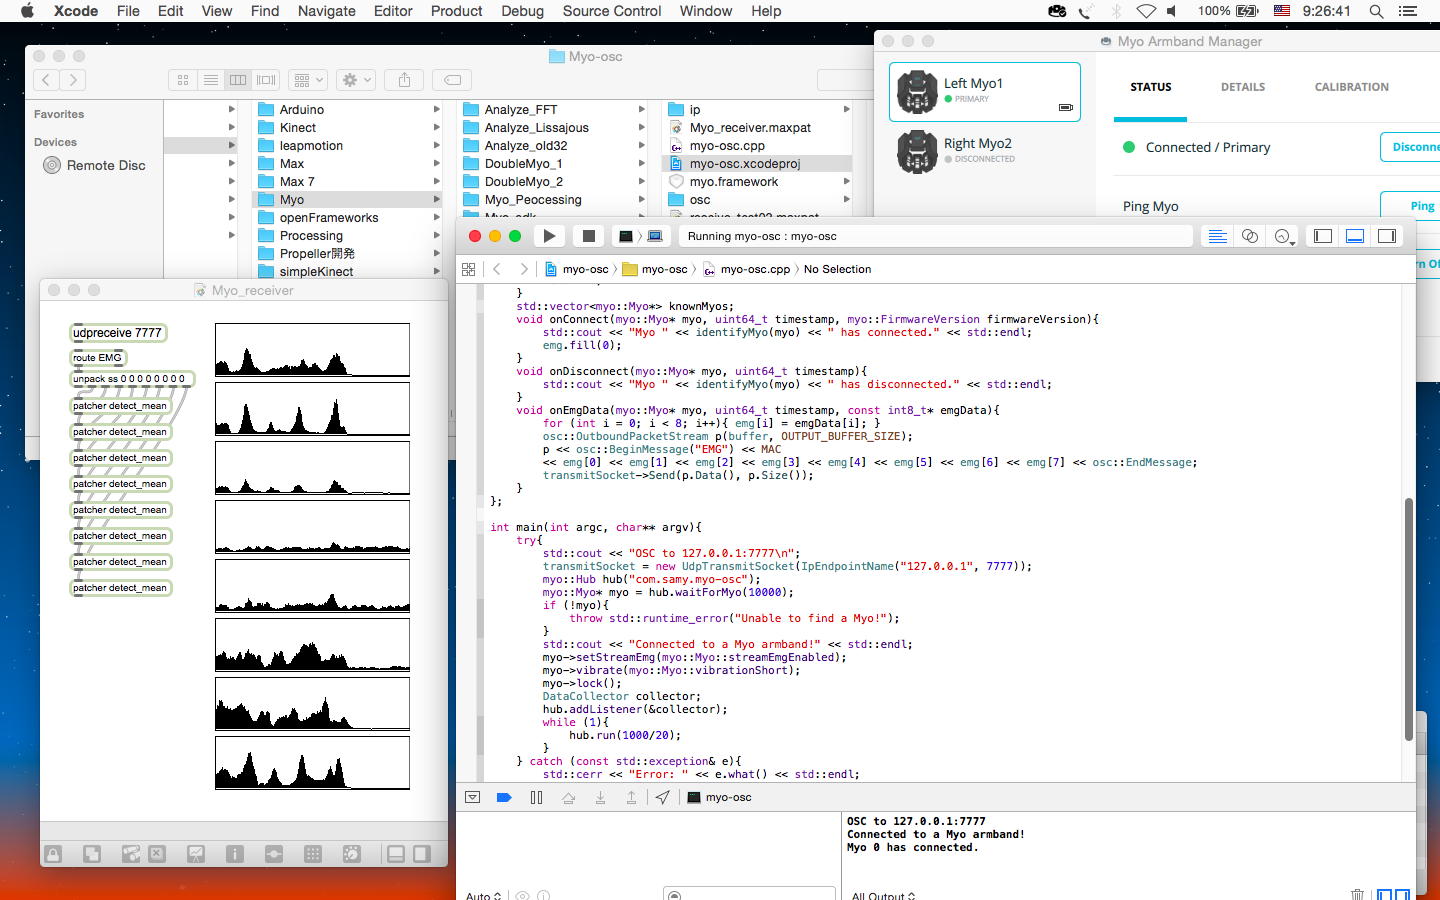1440x900 pixels.
Task: Open the Product menu
Action: coord(456,11)
